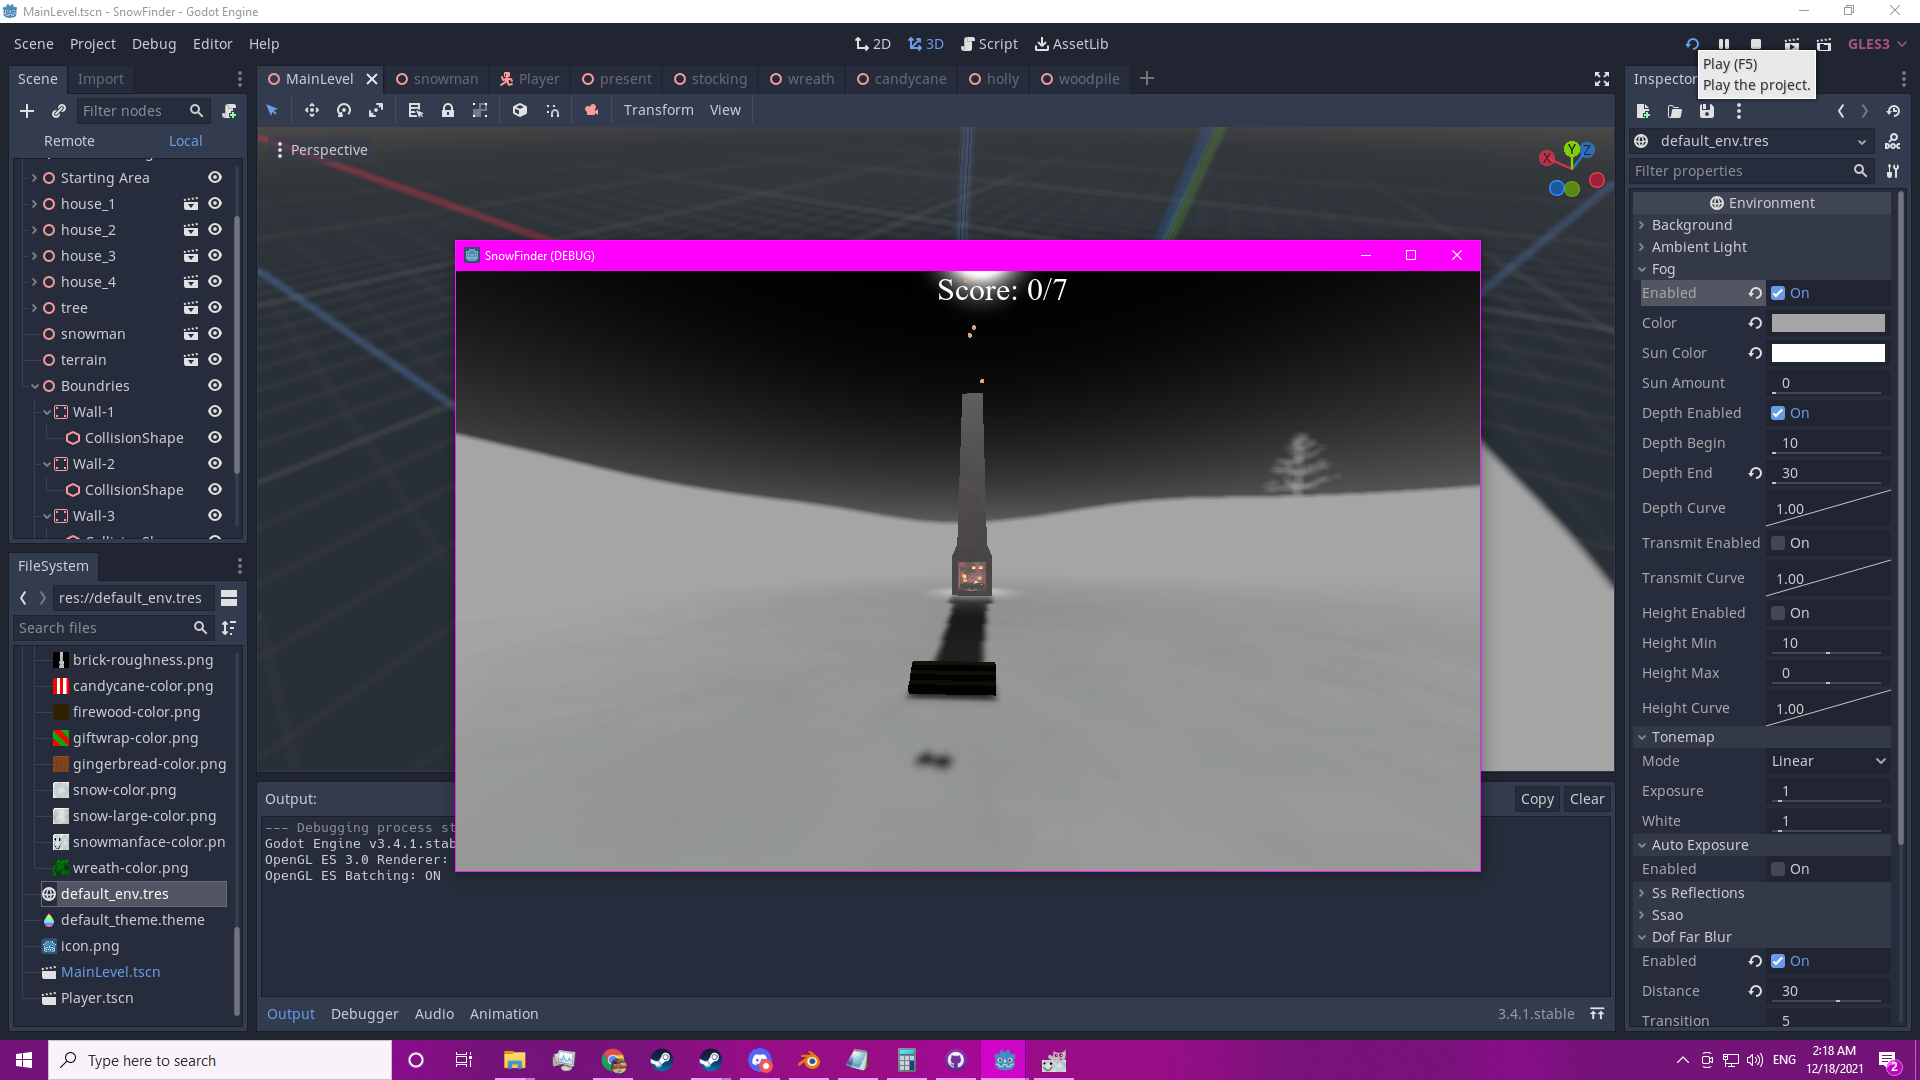
Task: Open Tonemap Mode dropdown
Action: pyautogui.click(x=1827, y=761)
